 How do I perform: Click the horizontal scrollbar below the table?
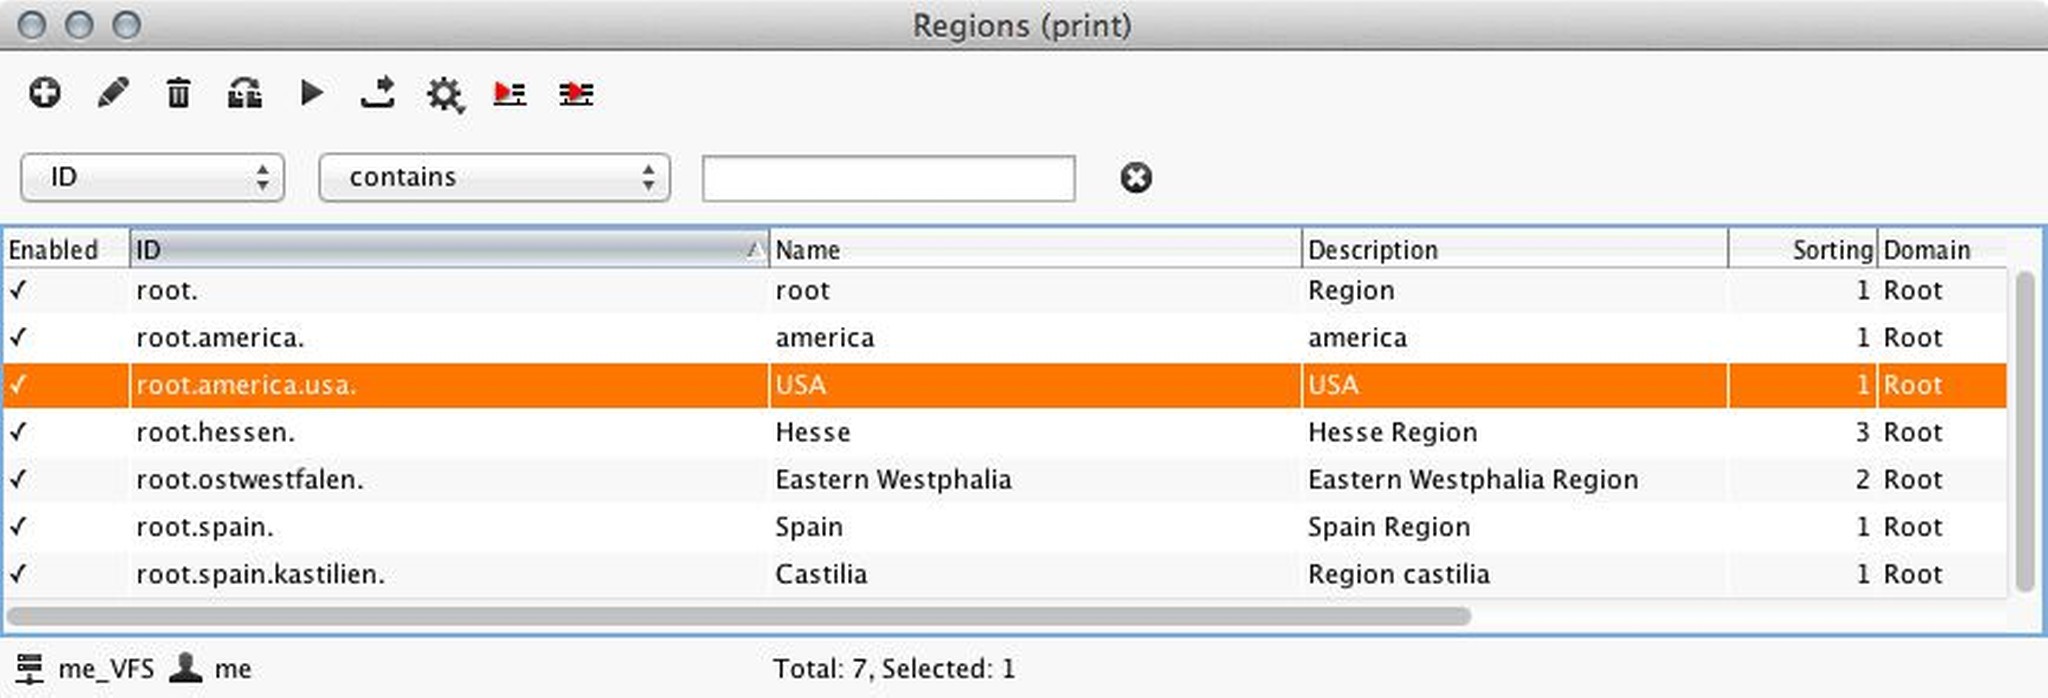(x=740, y=616)
